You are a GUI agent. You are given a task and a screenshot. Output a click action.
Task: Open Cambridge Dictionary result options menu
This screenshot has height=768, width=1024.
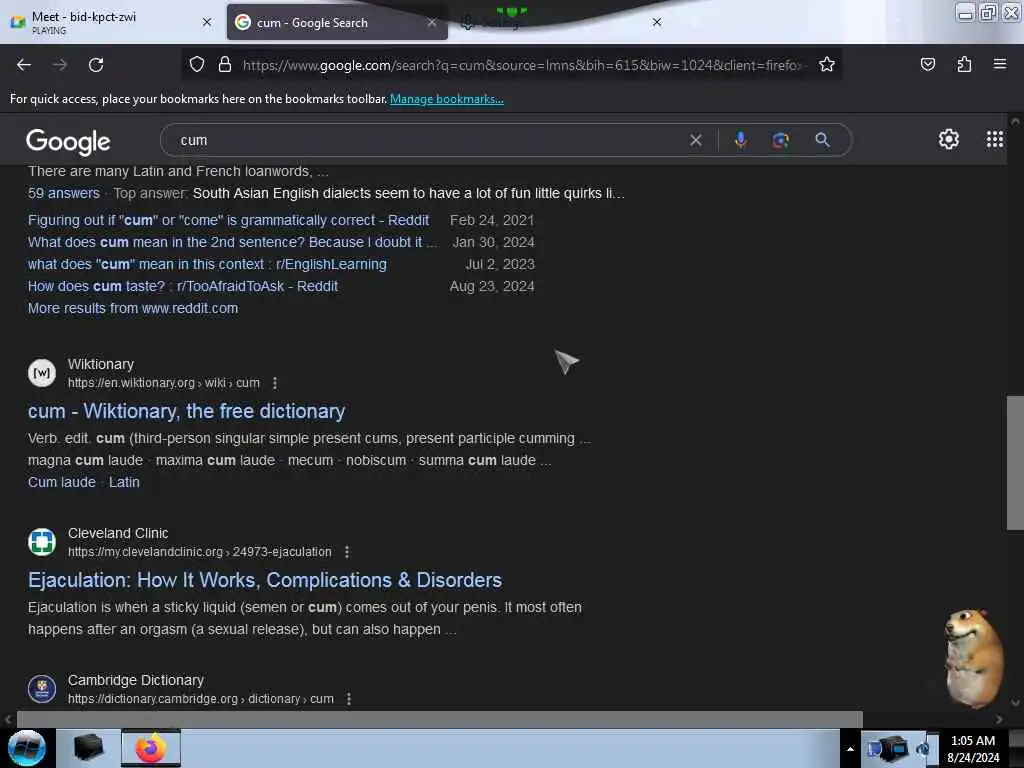pos(349,699)
